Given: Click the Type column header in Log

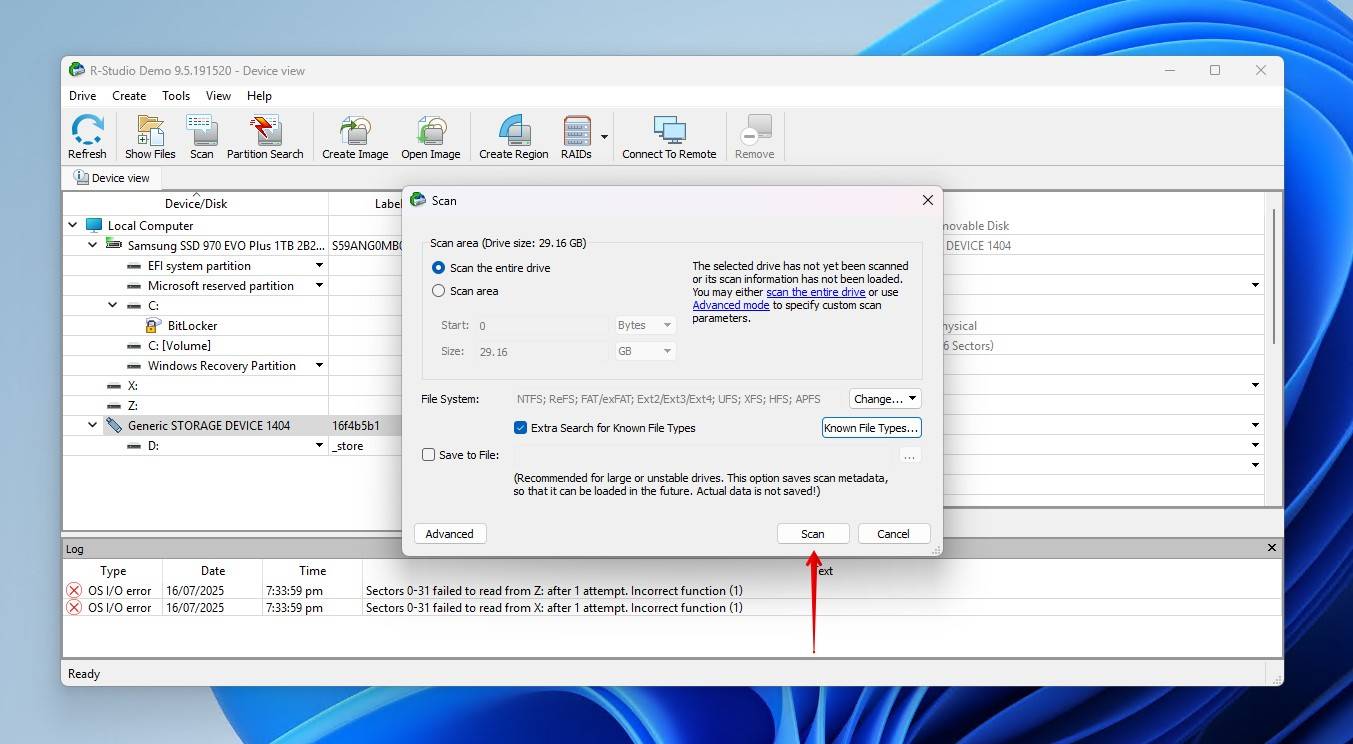Looking at the screenshot, I should pyautogui.click(x=113, y=571).
